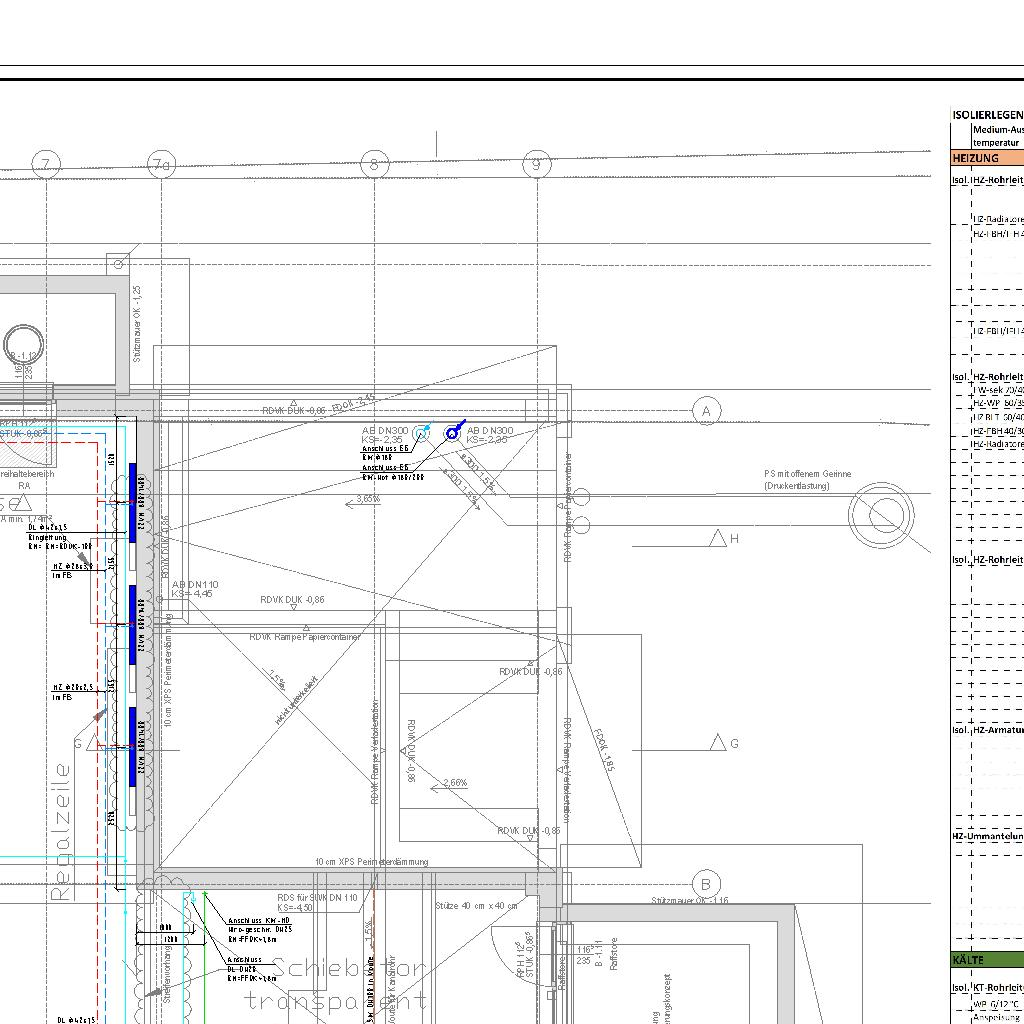The height and width of the screenshot is (1024, 1024).
Task: Select grid axis bubble 7a
Action: (x=161, y=165)
